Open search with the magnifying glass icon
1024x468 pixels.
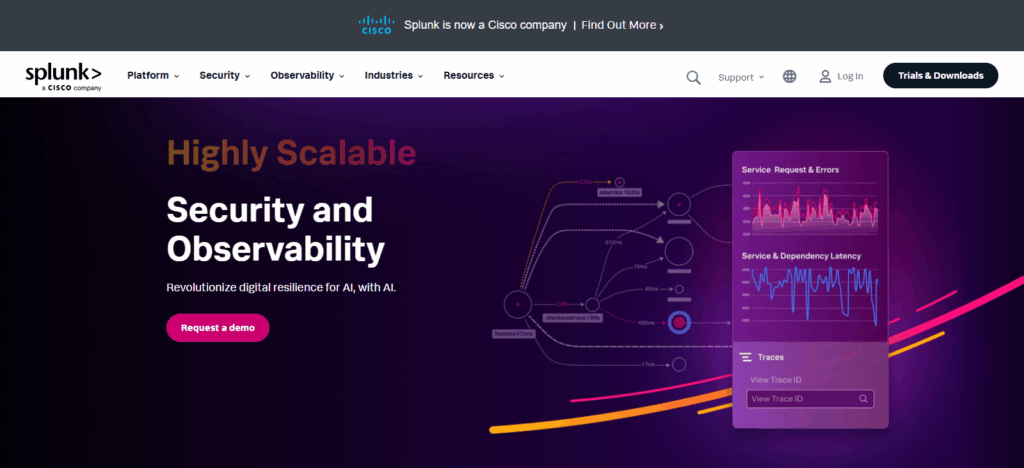(x=693, y=77)
